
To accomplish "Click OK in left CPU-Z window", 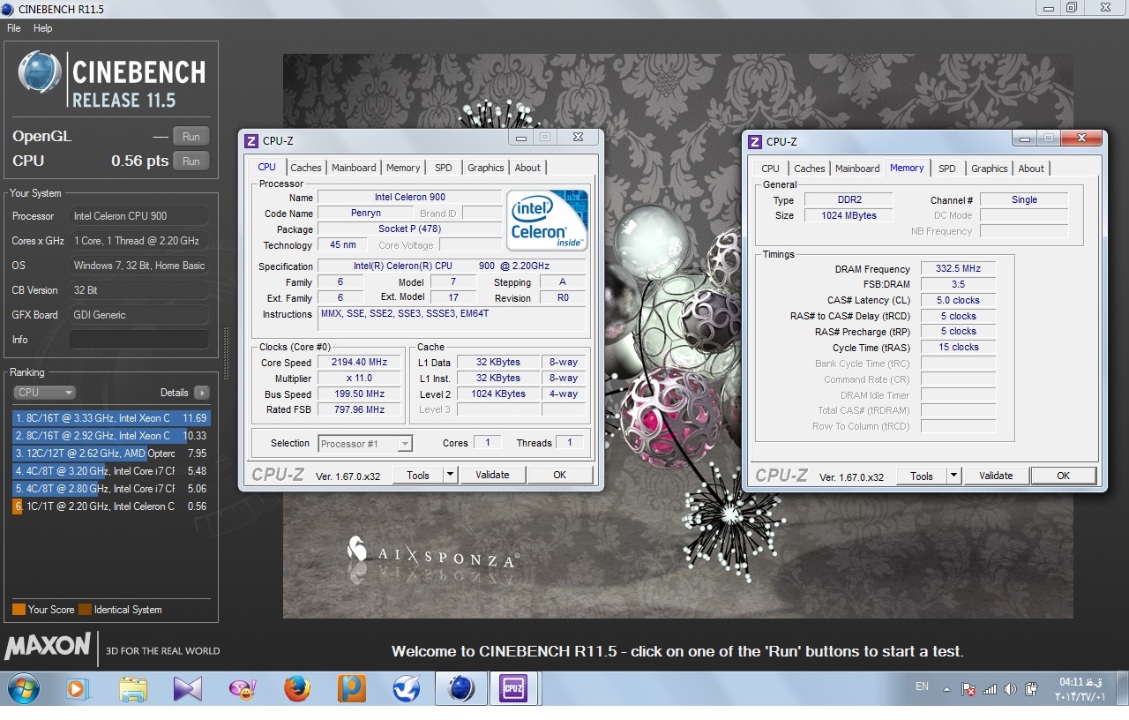I will click(x=559, y=475).
